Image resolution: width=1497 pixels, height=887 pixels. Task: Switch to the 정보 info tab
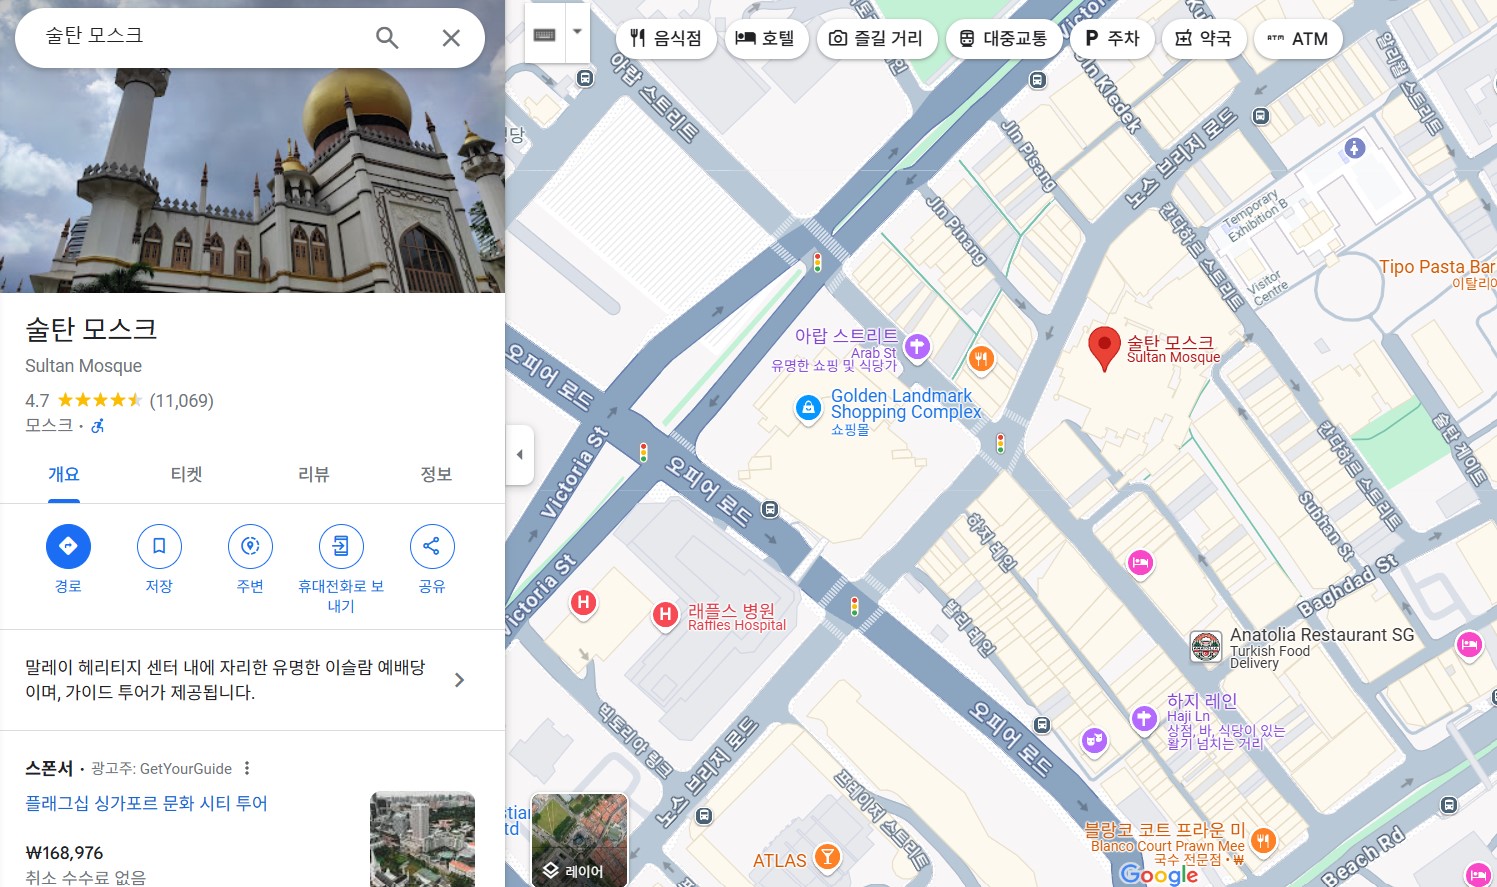point(436,474)
